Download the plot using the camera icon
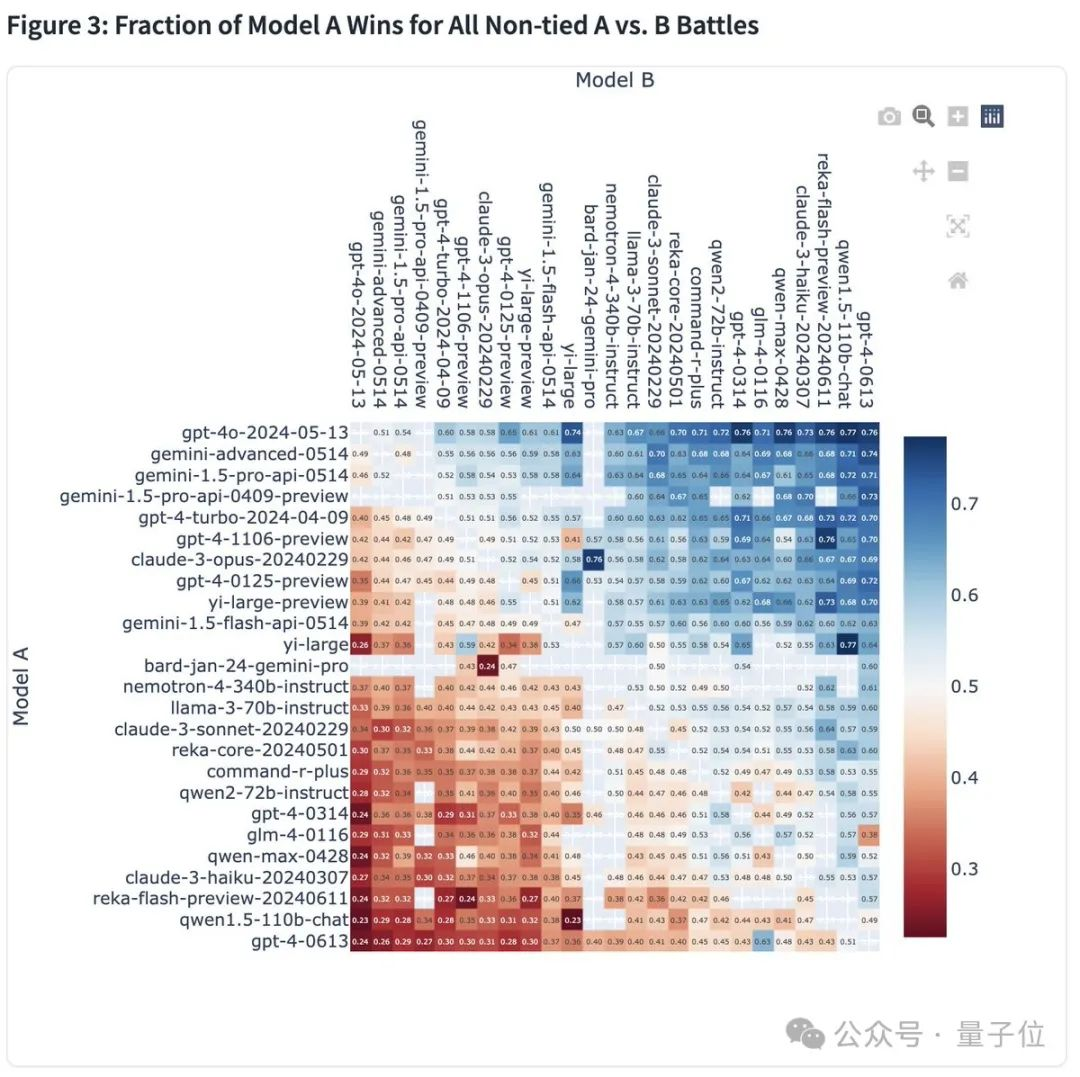Screen dimensions: 1080x1077 pos(889,116)
